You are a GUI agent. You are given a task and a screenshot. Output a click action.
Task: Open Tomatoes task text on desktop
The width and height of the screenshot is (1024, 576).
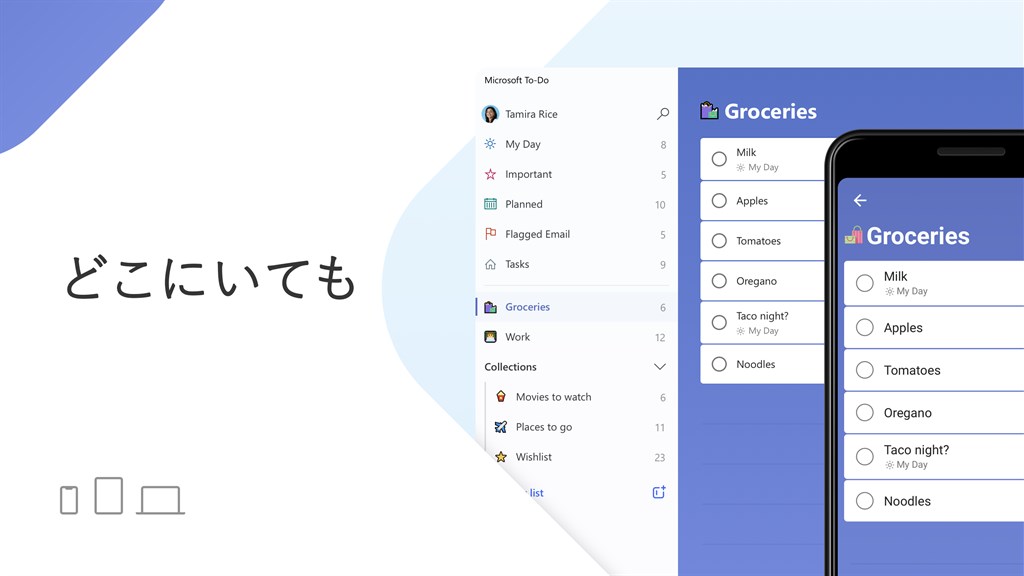pyautogui.click(x=758, y=241)
